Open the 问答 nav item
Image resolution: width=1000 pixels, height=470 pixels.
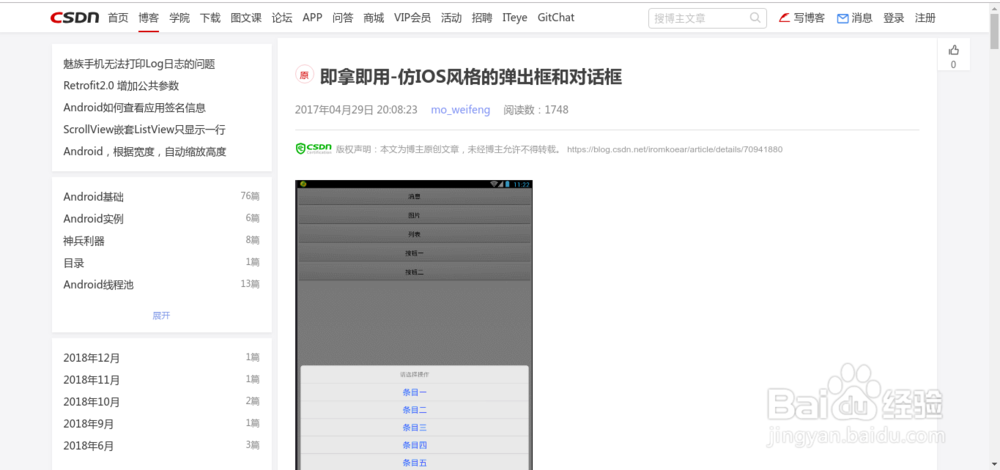pyautogui.click(x=342, y=18)
